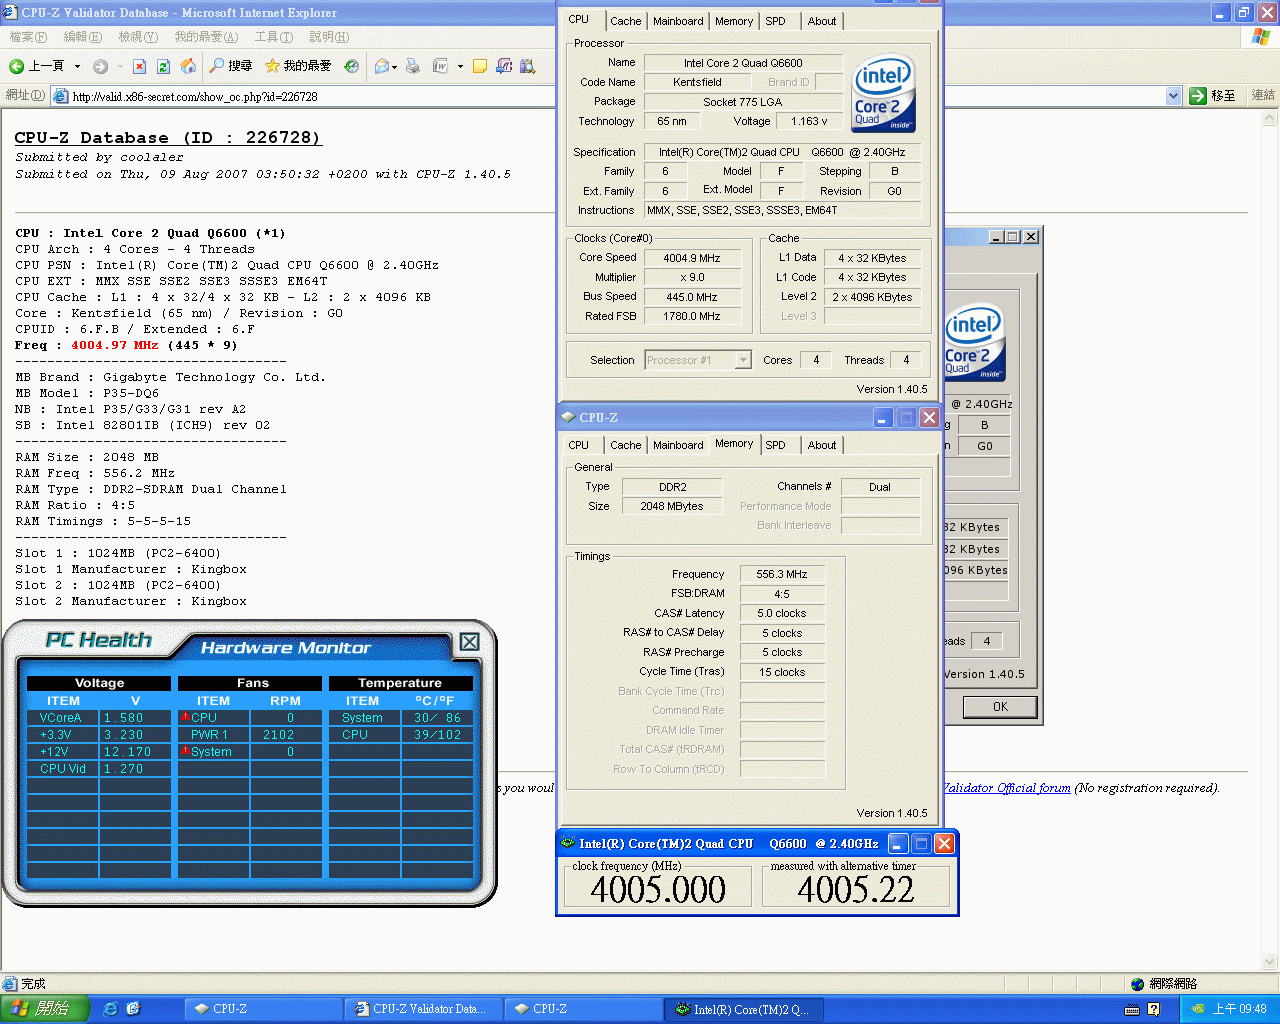
Task: Open the 檔案(F) menu
Action: pyautogui.click(x=28, y=37)
